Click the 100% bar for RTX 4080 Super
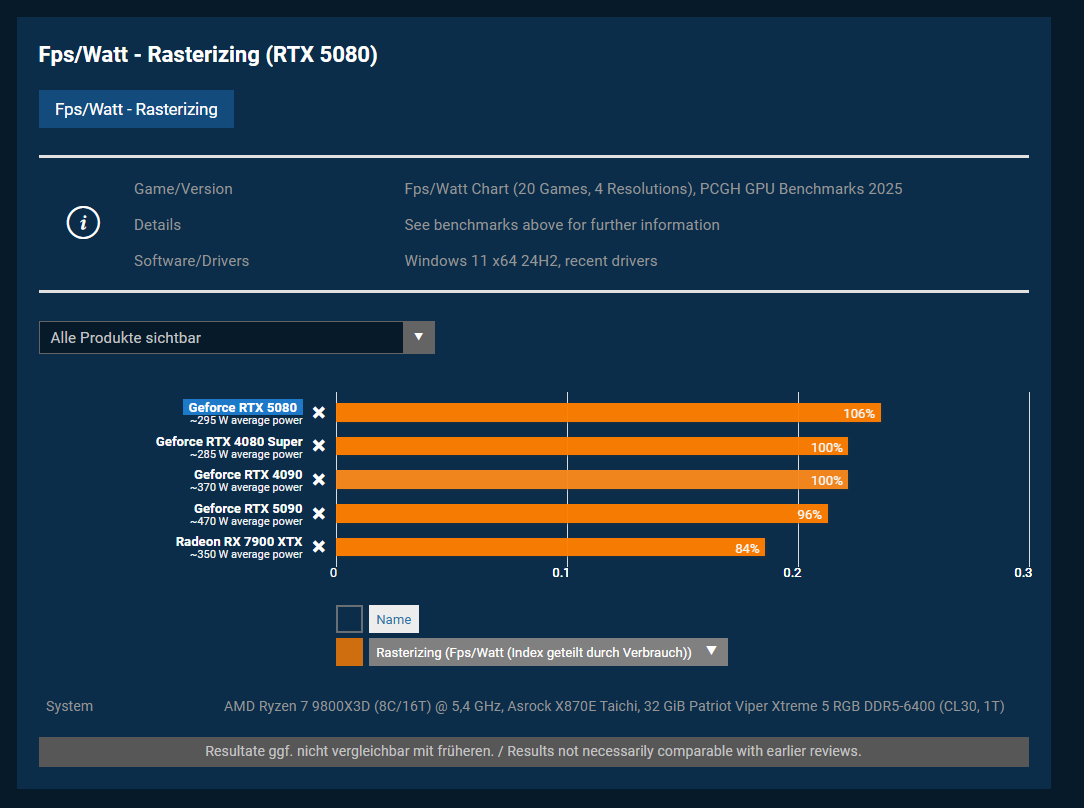 pyautogui.click(x=592, y=447)
